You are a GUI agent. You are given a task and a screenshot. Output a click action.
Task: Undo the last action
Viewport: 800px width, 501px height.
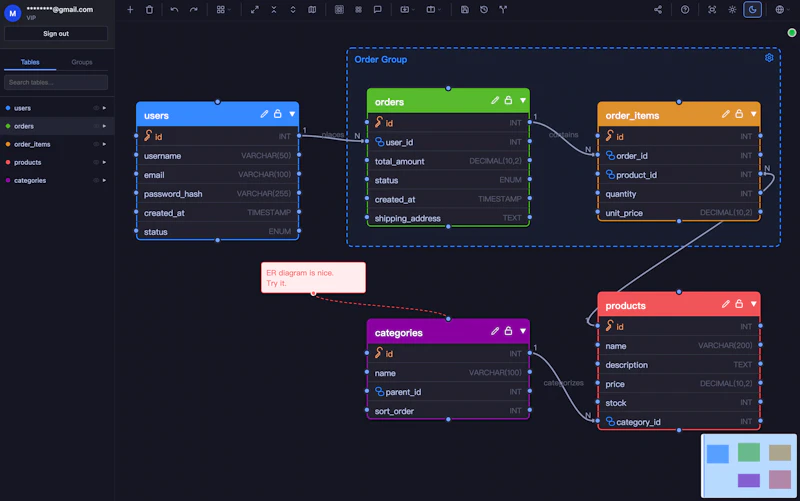point(174,10)
